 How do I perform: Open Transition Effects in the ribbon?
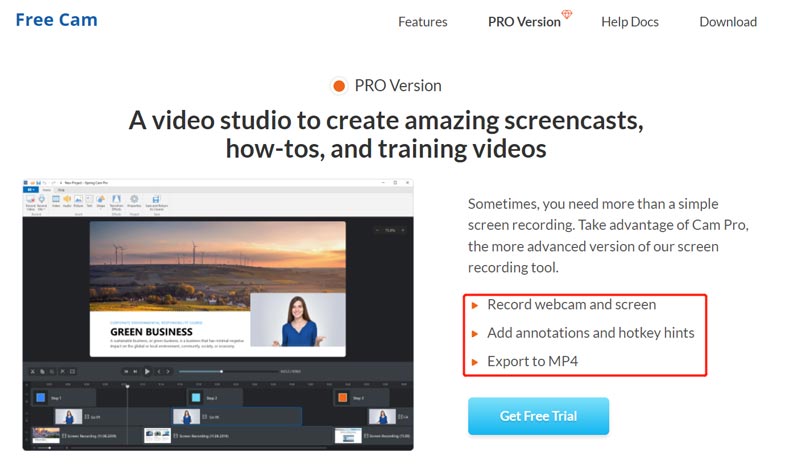point(116,202)
